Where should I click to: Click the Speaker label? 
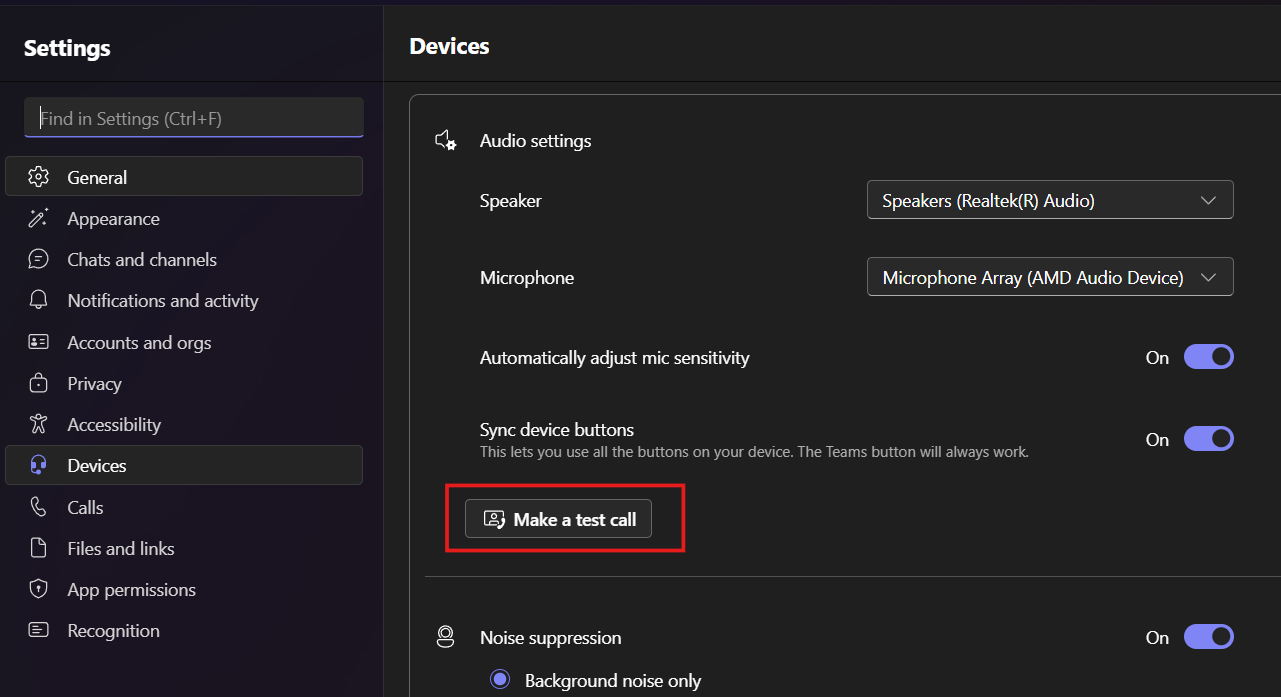click(511, 201)
